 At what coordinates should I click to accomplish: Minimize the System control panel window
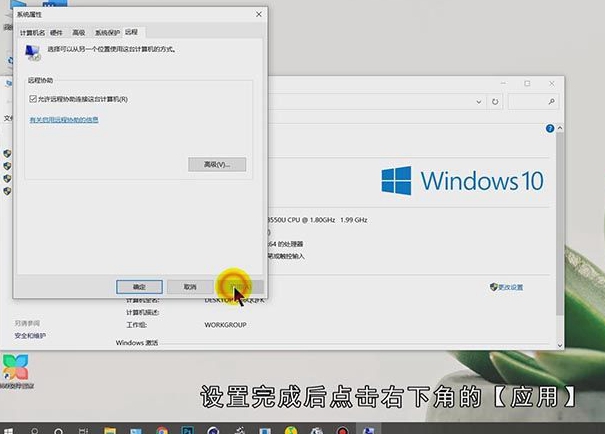click(503, 83)
